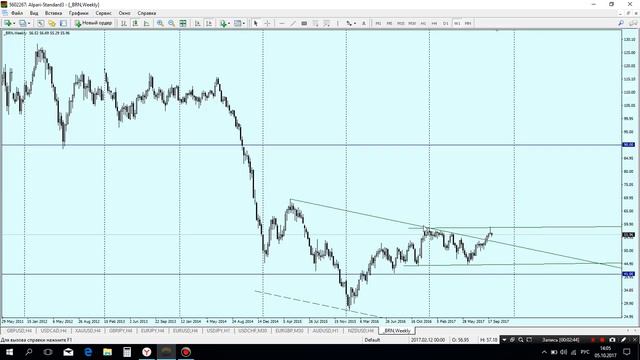Click the Новый ордер button
Image resolution: width=640 pixels, height=360 pixels.
93,24
